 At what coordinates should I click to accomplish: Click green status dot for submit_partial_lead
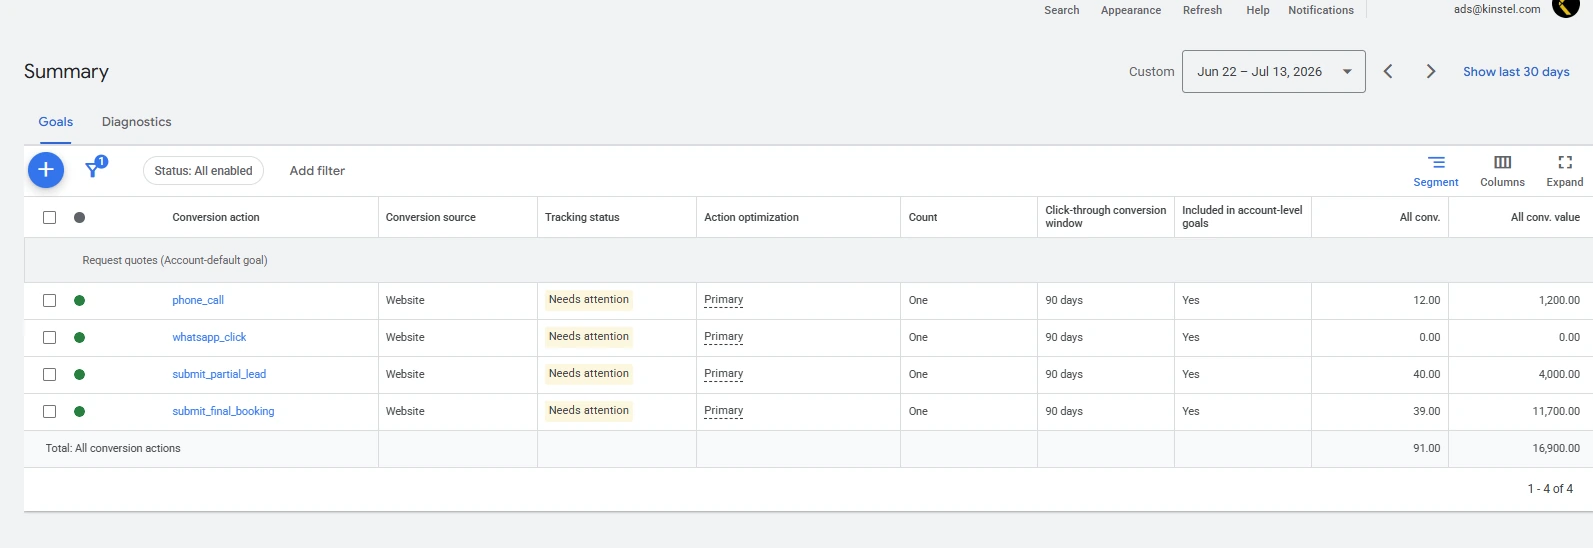tap(79, 374)
